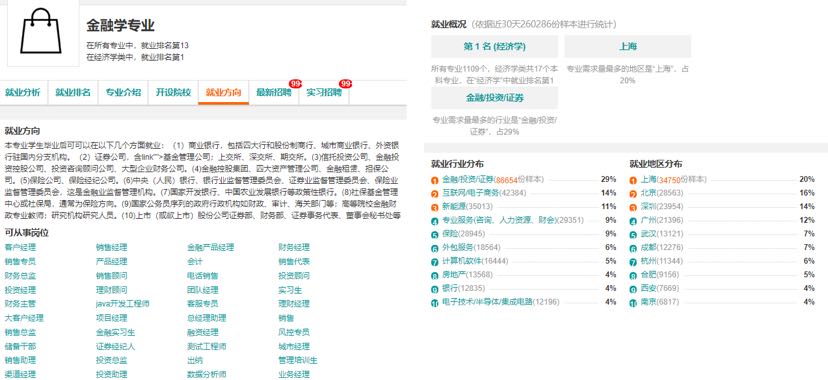Image resolution: width=828 pixels, height=380 pixels.
Task: Click rank 1 badge beside 上海
Action: click(x=633, y=180)
